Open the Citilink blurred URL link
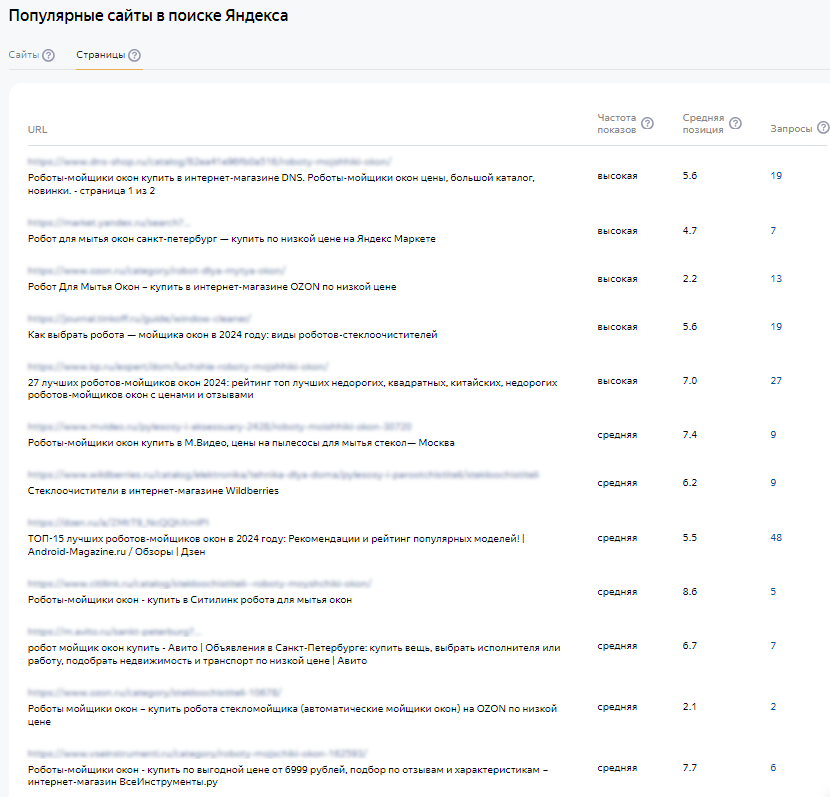This screenshot has height=797, width=830. tap(199, 583)
